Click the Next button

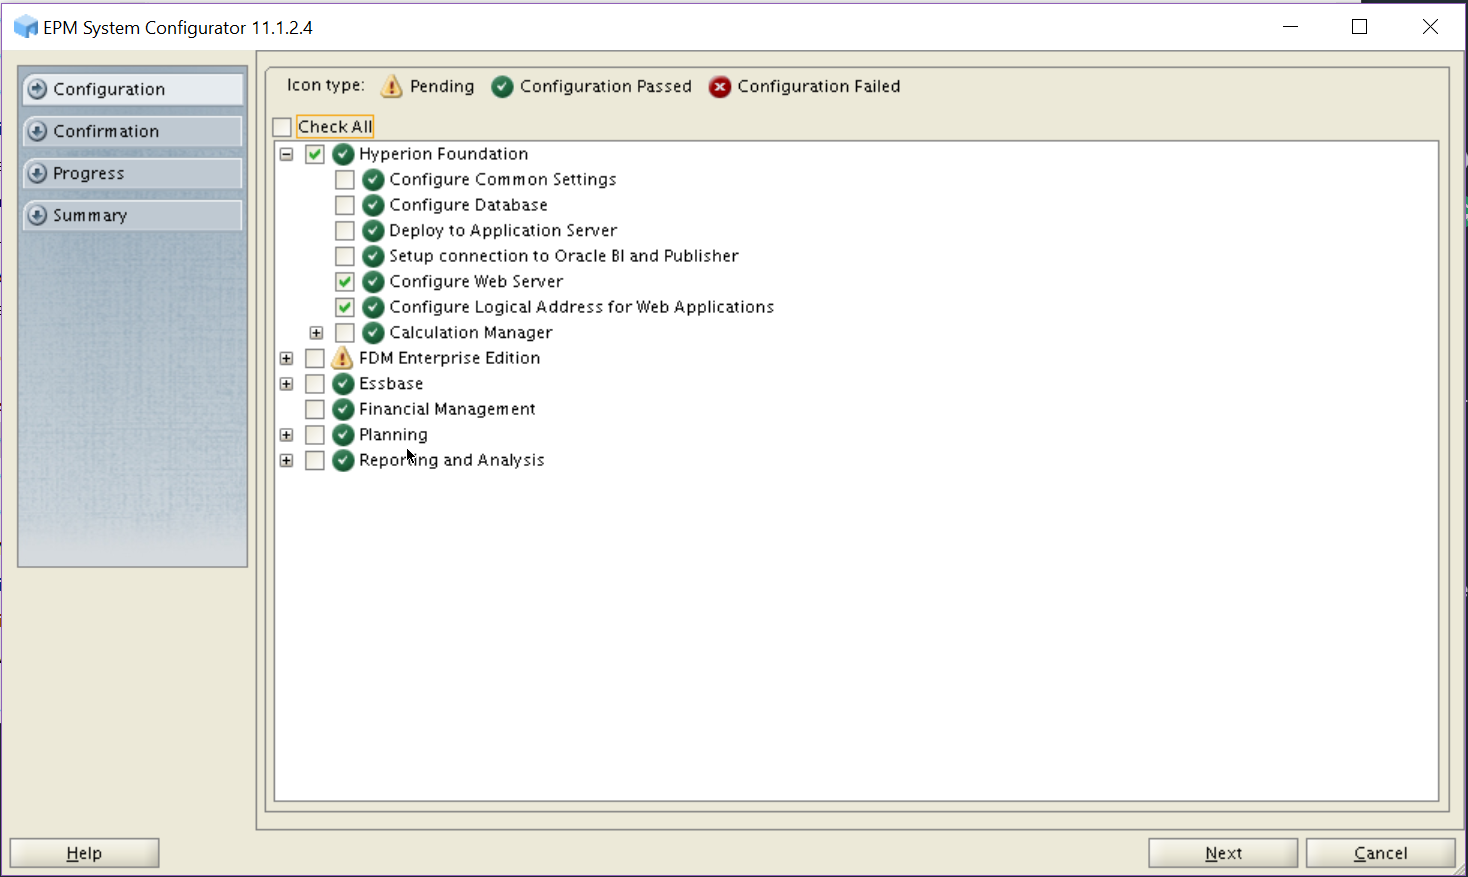click(x=1223, y=853)
